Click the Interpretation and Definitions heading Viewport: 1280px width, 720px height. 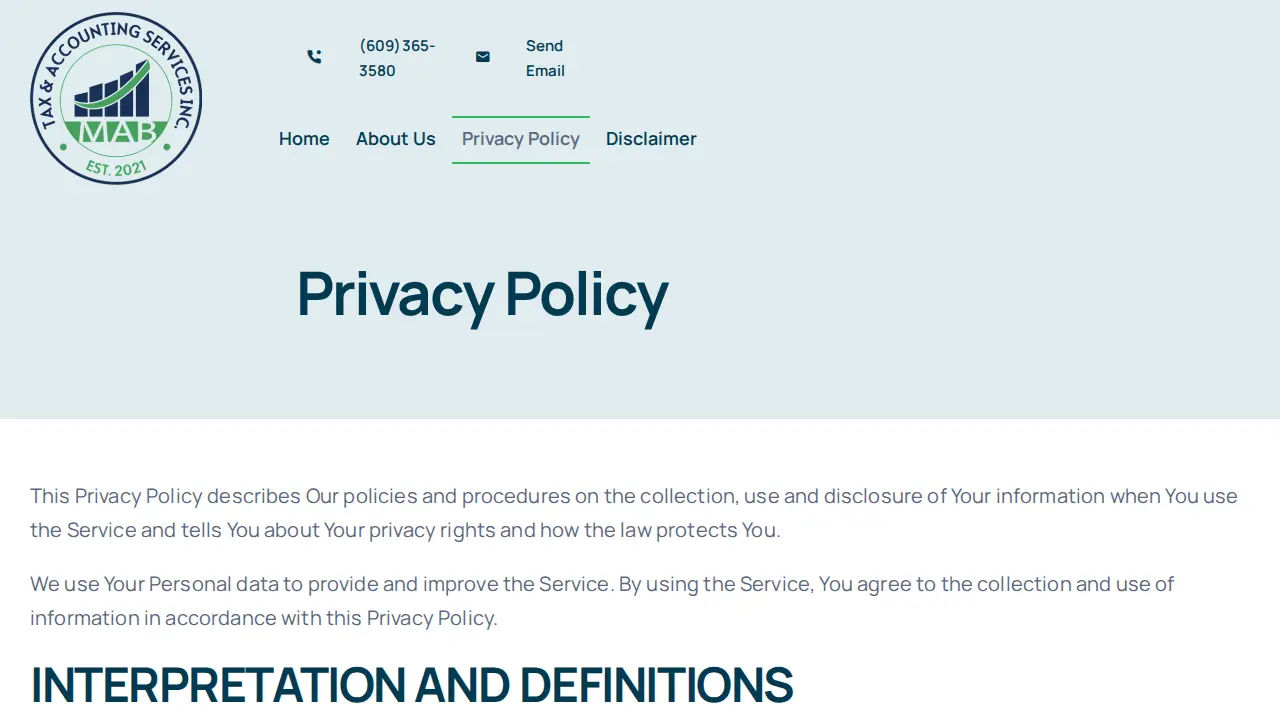[x=412, y=685]
